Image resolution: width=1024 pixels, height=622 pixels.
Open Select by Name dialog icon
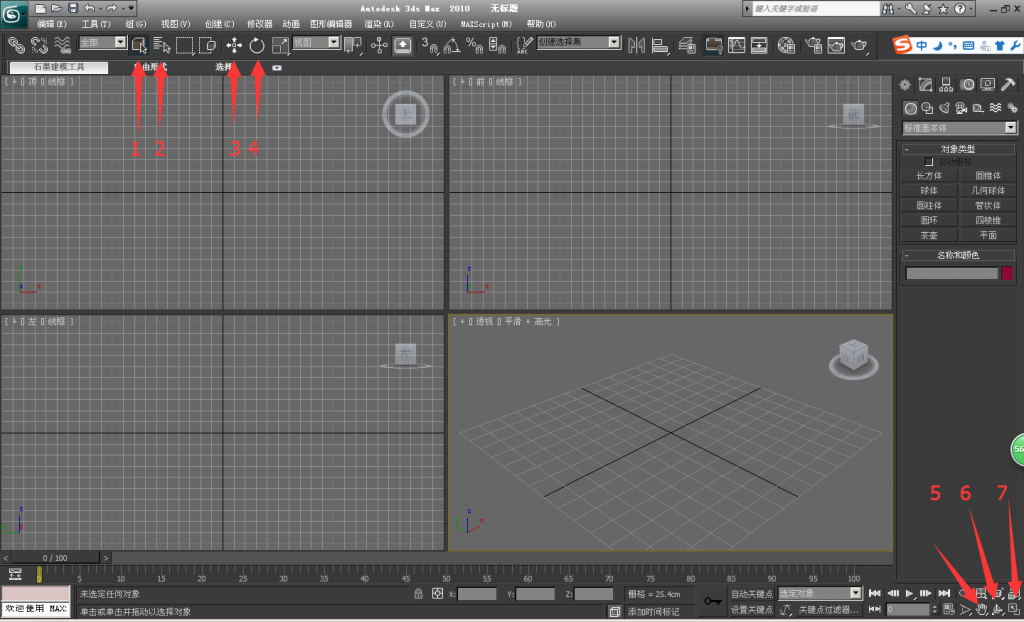(162, 45)
